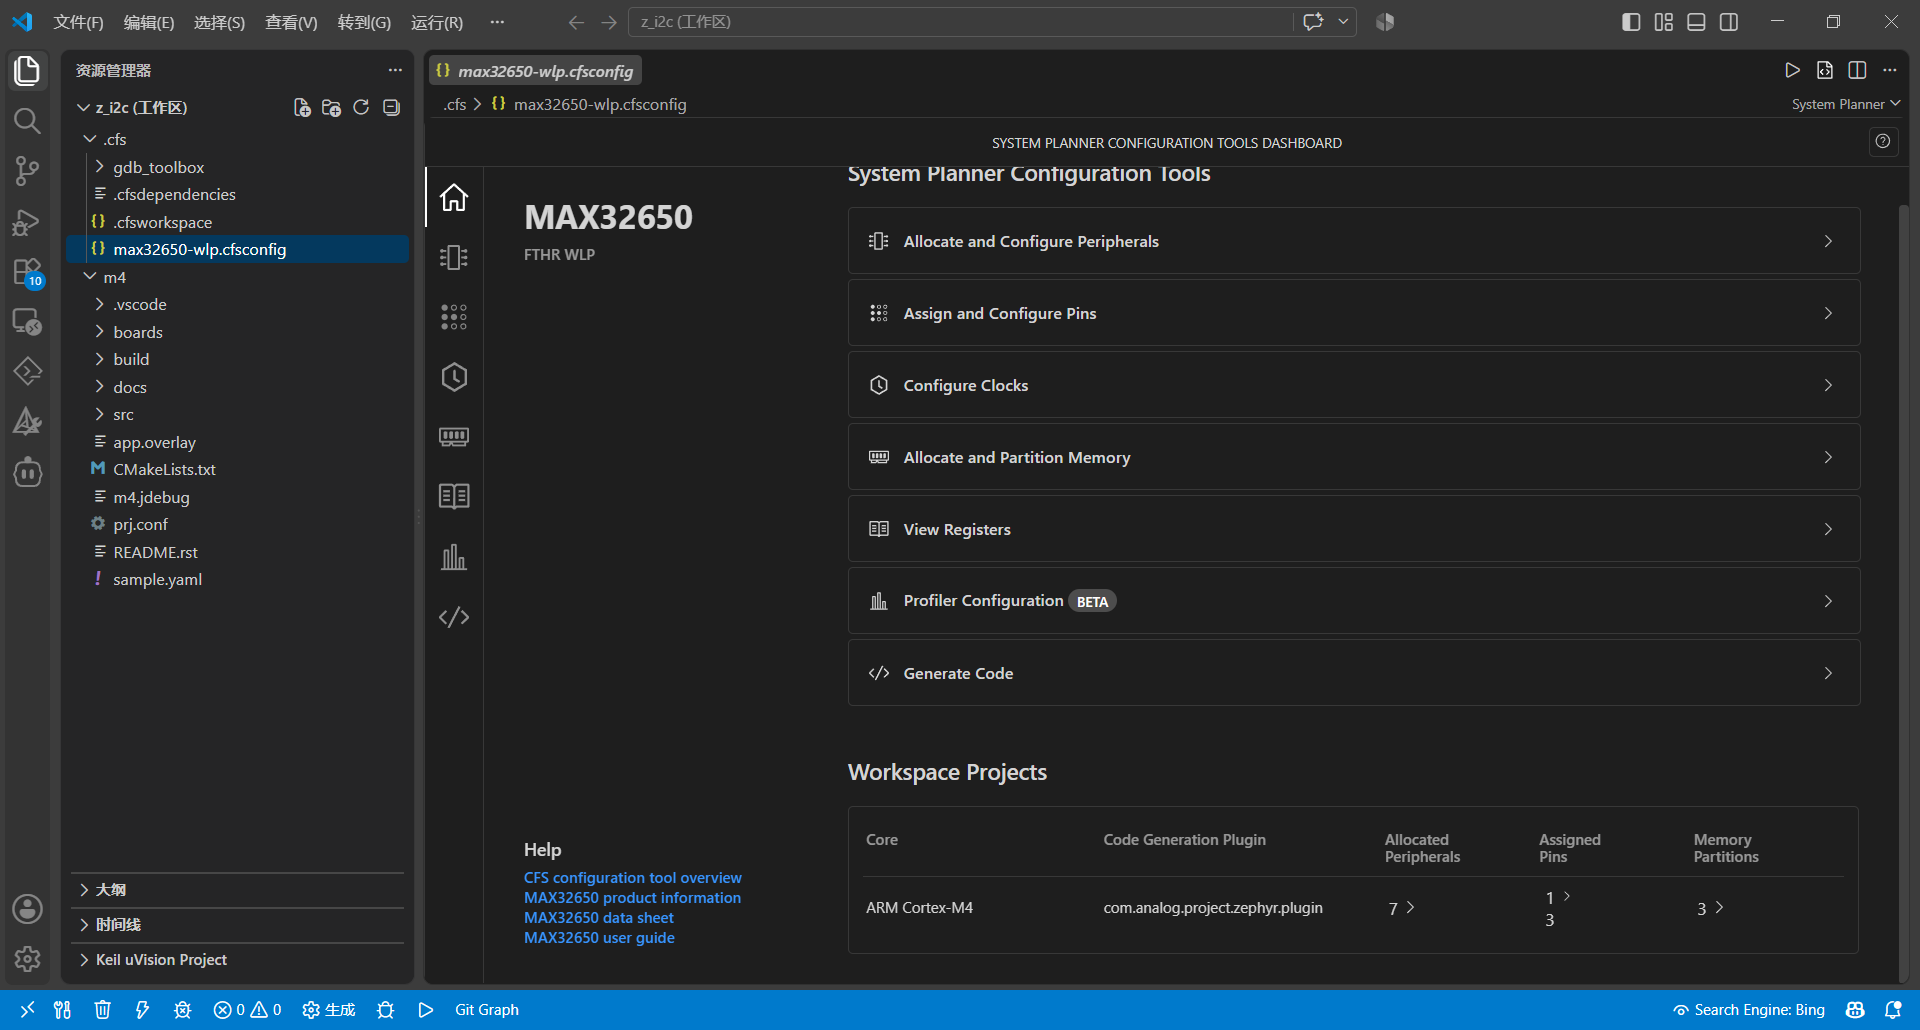Image resolution: width=1920 pixels, height=1030 pixels.
Task: Open Git Graph from status bar
Action: pyautogui.click(x=487, y=1010)
